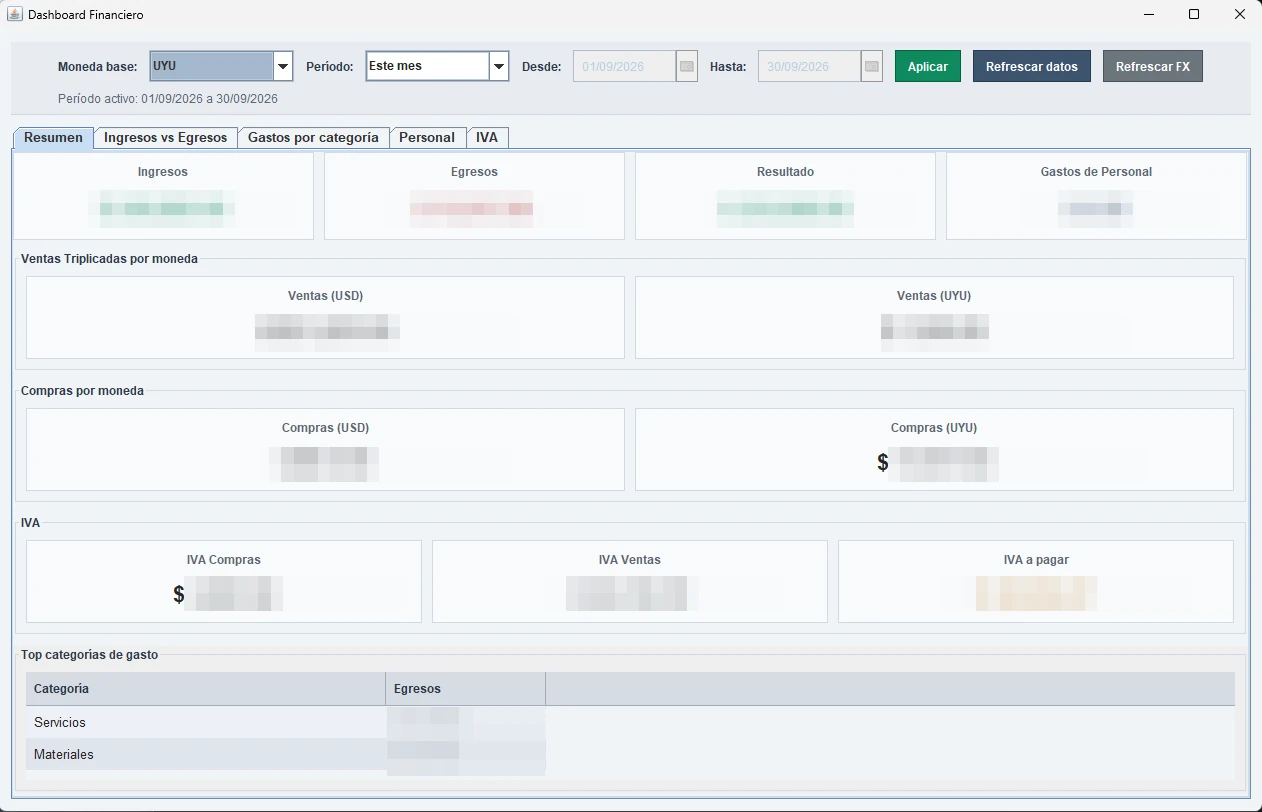
Task: Open the Ingresos vs Egresos tab
Action: [x=166, y=138]
